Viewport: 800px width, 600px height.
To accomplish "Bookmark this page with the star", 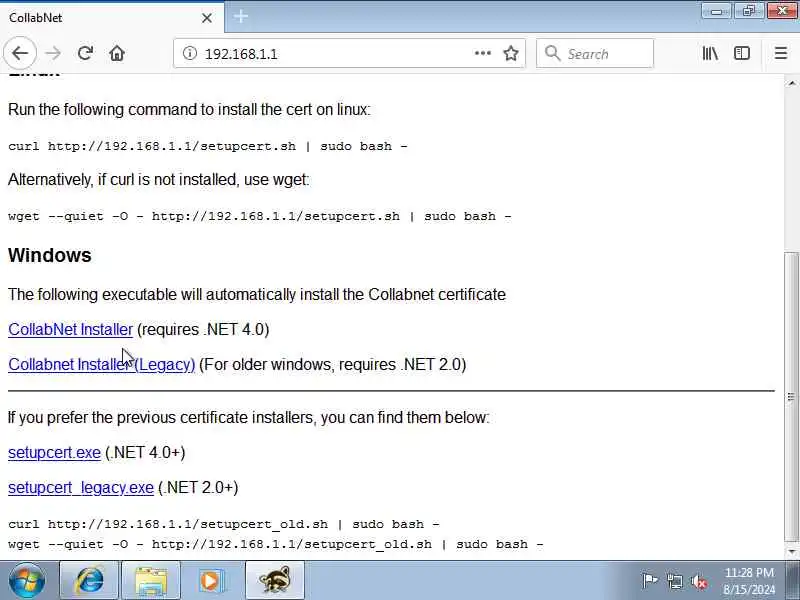I will pos(511,53).
